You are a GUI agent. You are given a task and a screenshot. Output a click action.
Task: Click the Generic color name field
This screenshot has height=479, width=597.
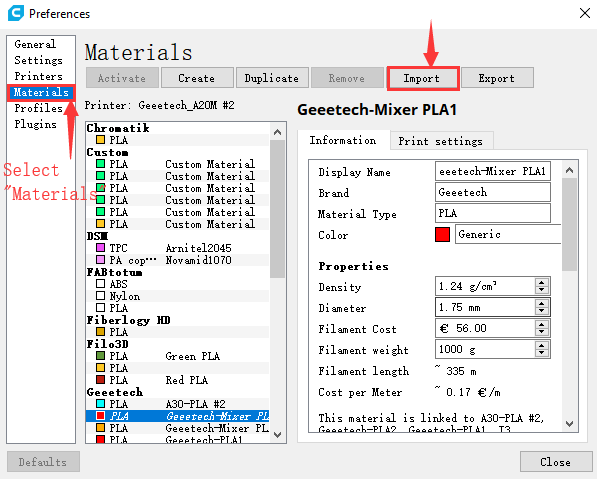click(x=508, y=234)
